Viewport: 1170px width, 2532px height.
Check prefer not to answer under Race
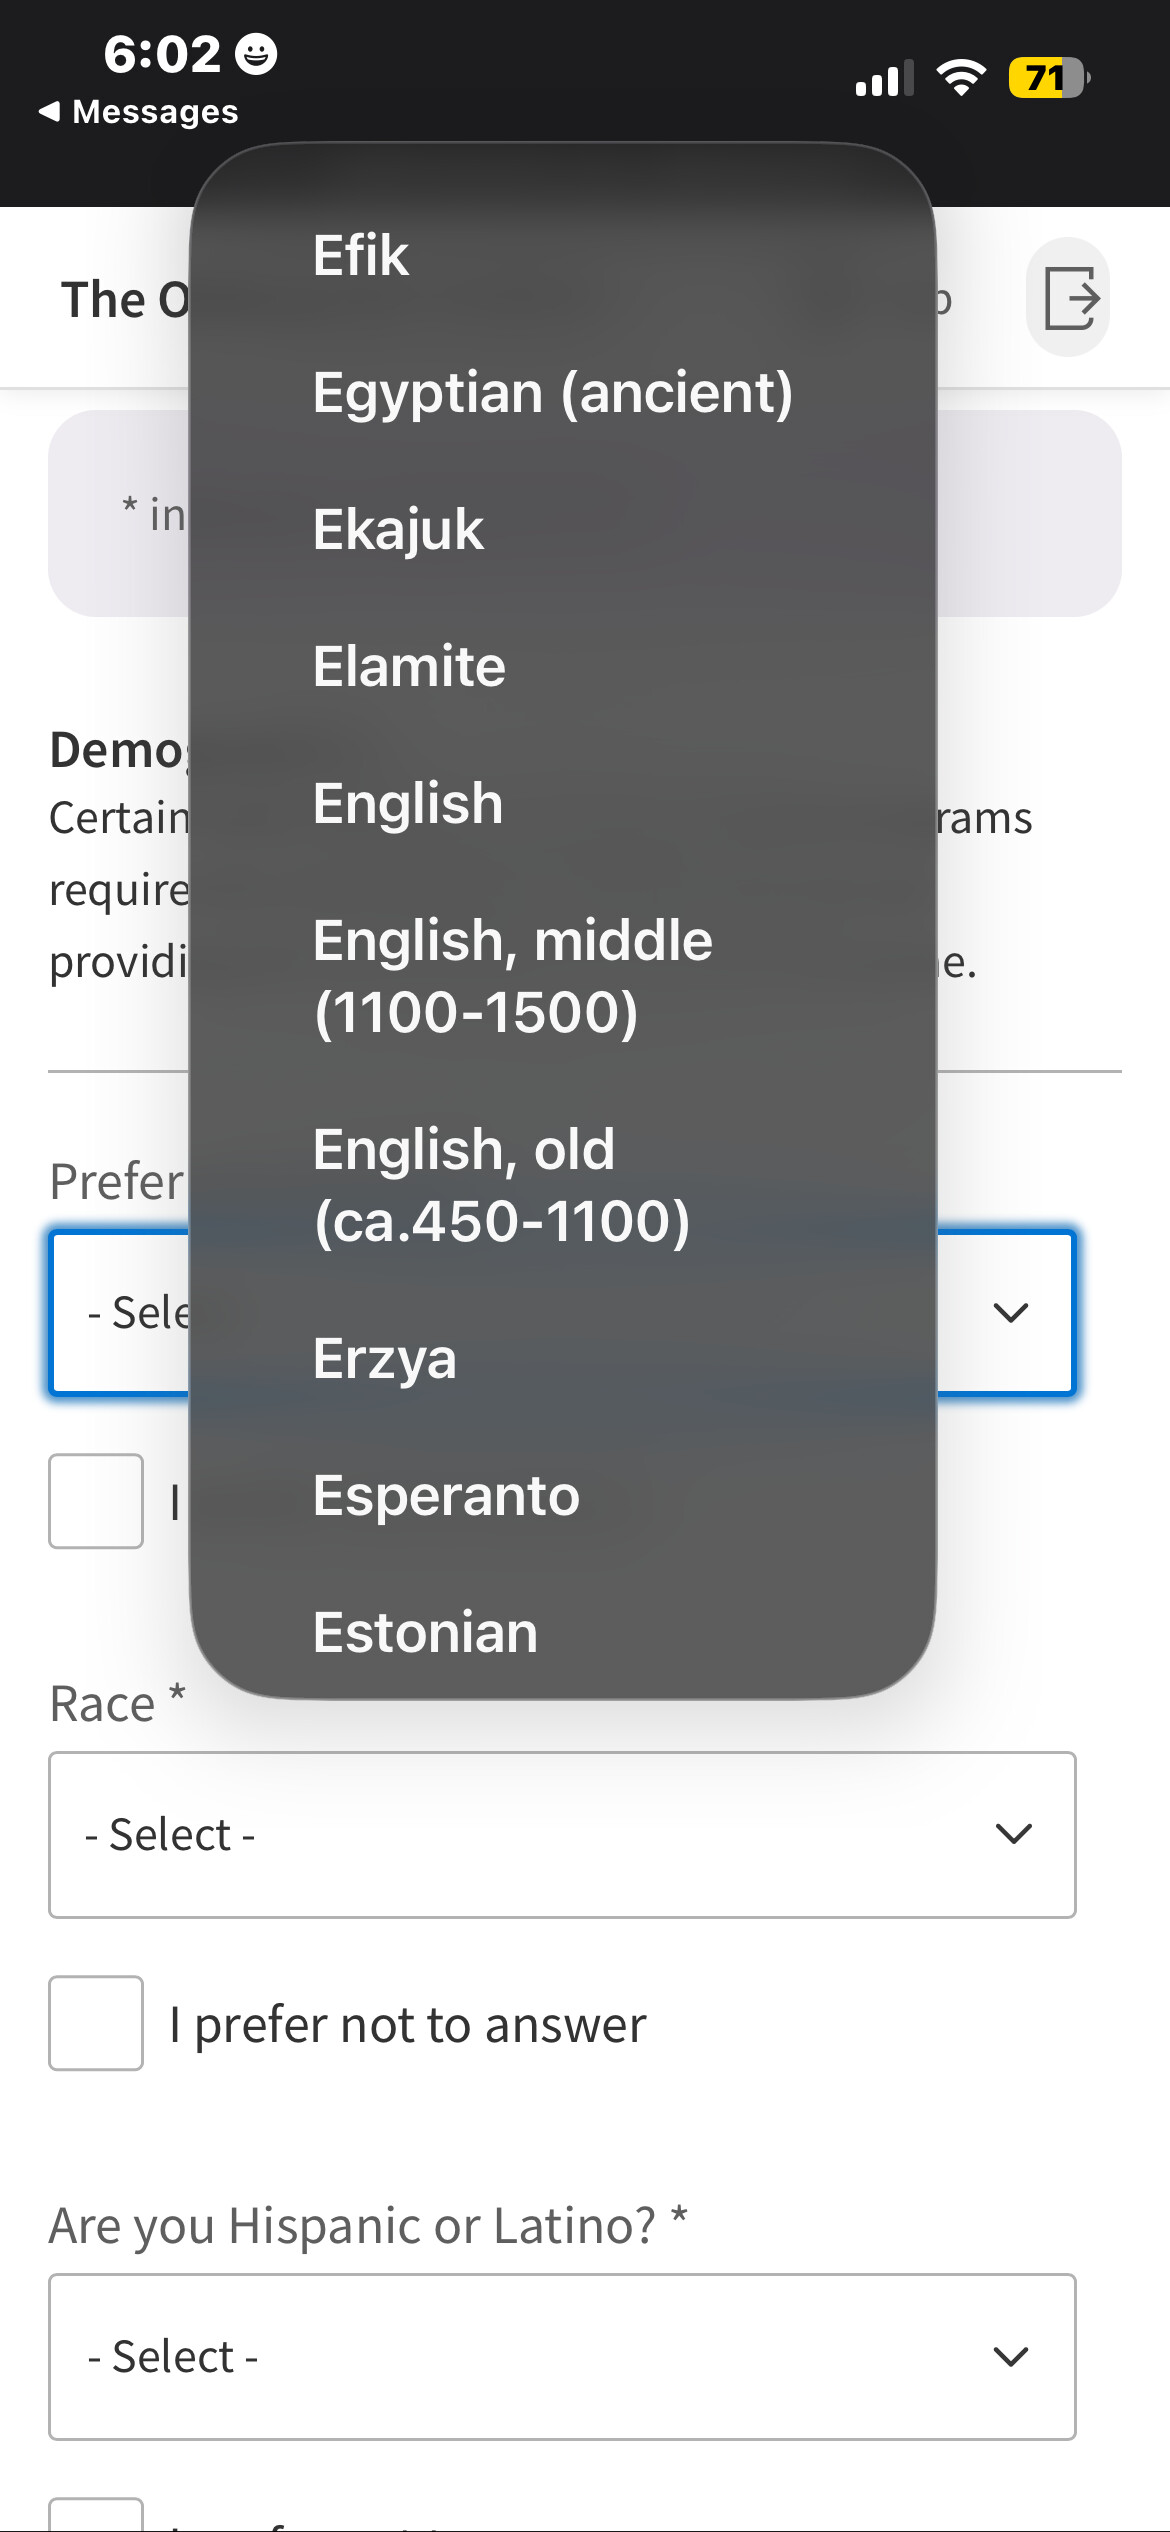click(96, 2023)
